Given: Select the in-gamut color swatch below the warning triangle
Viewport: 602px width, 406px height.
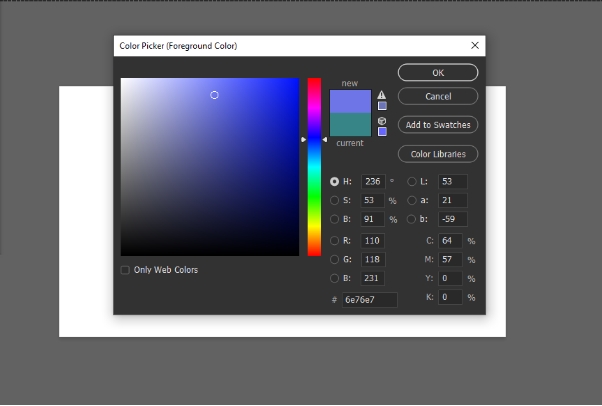Looking at the screenshot, I should tap(382, 106).
